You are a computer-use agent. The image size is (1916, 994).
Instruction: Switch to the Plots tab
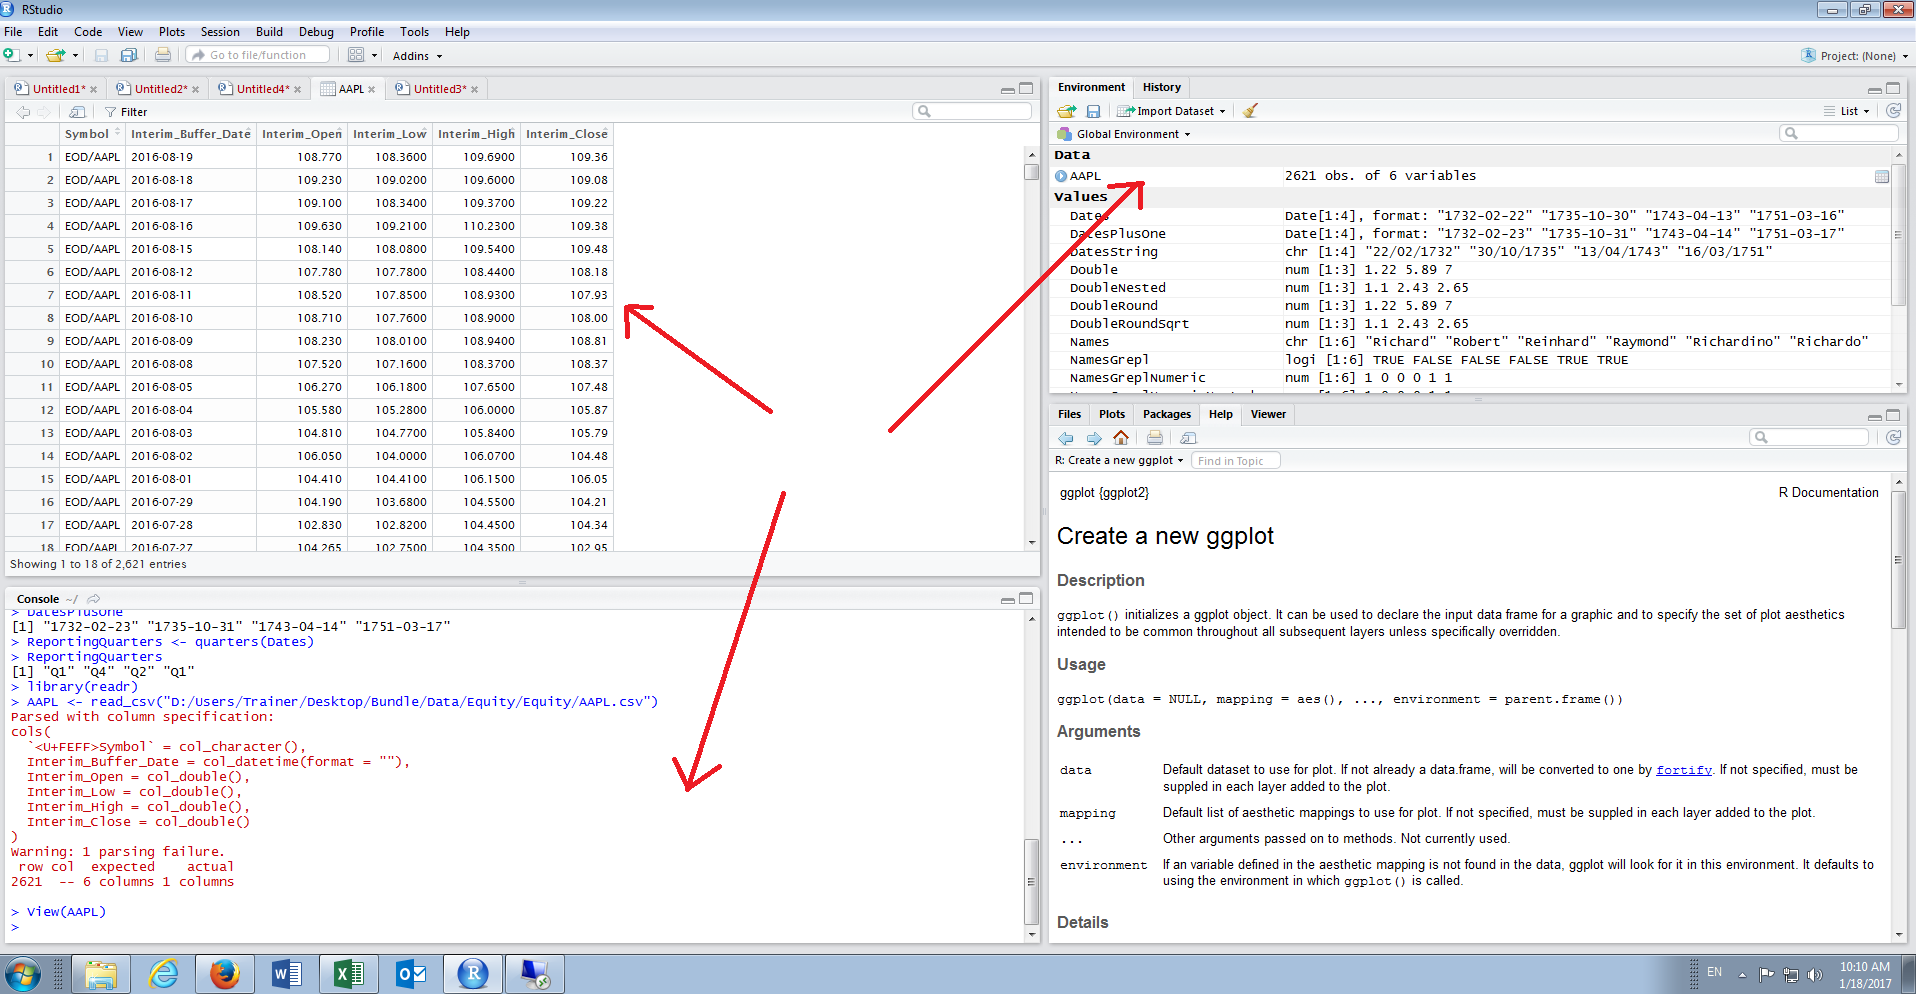1112,414
